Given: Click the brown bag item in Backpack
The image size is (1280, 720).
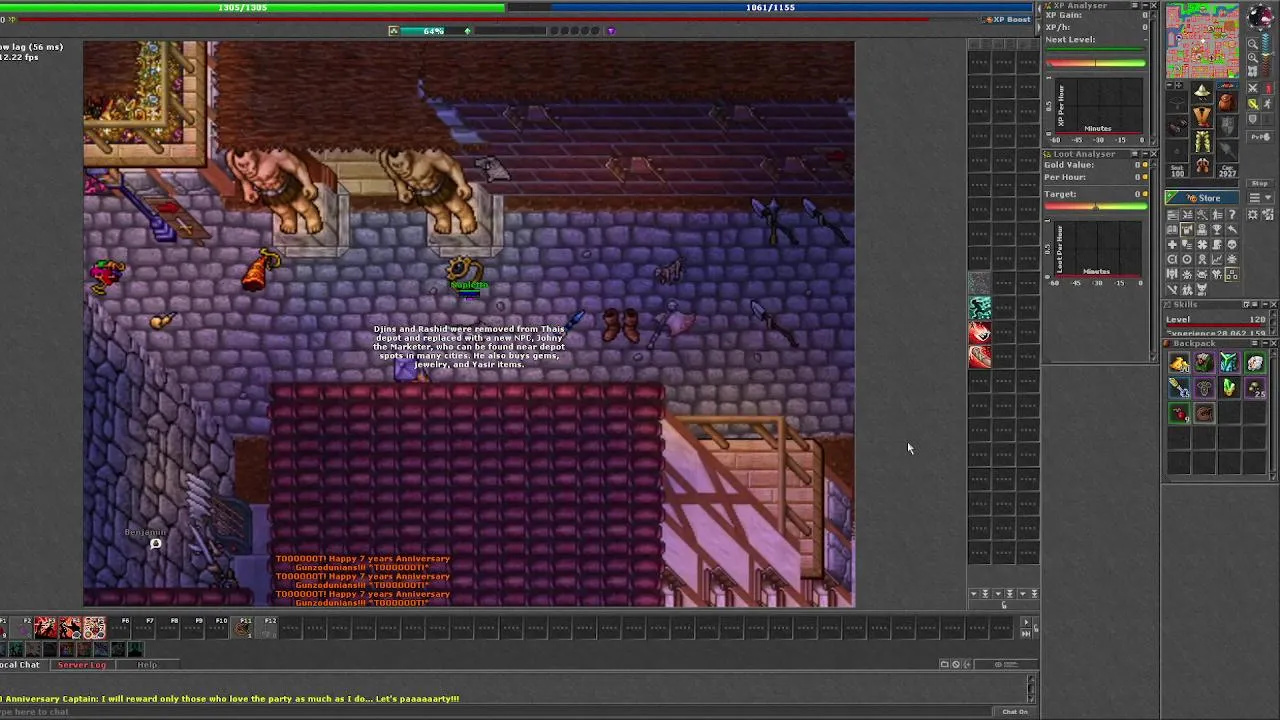Looking at the screenshot, I should (x=1204, y=413).
